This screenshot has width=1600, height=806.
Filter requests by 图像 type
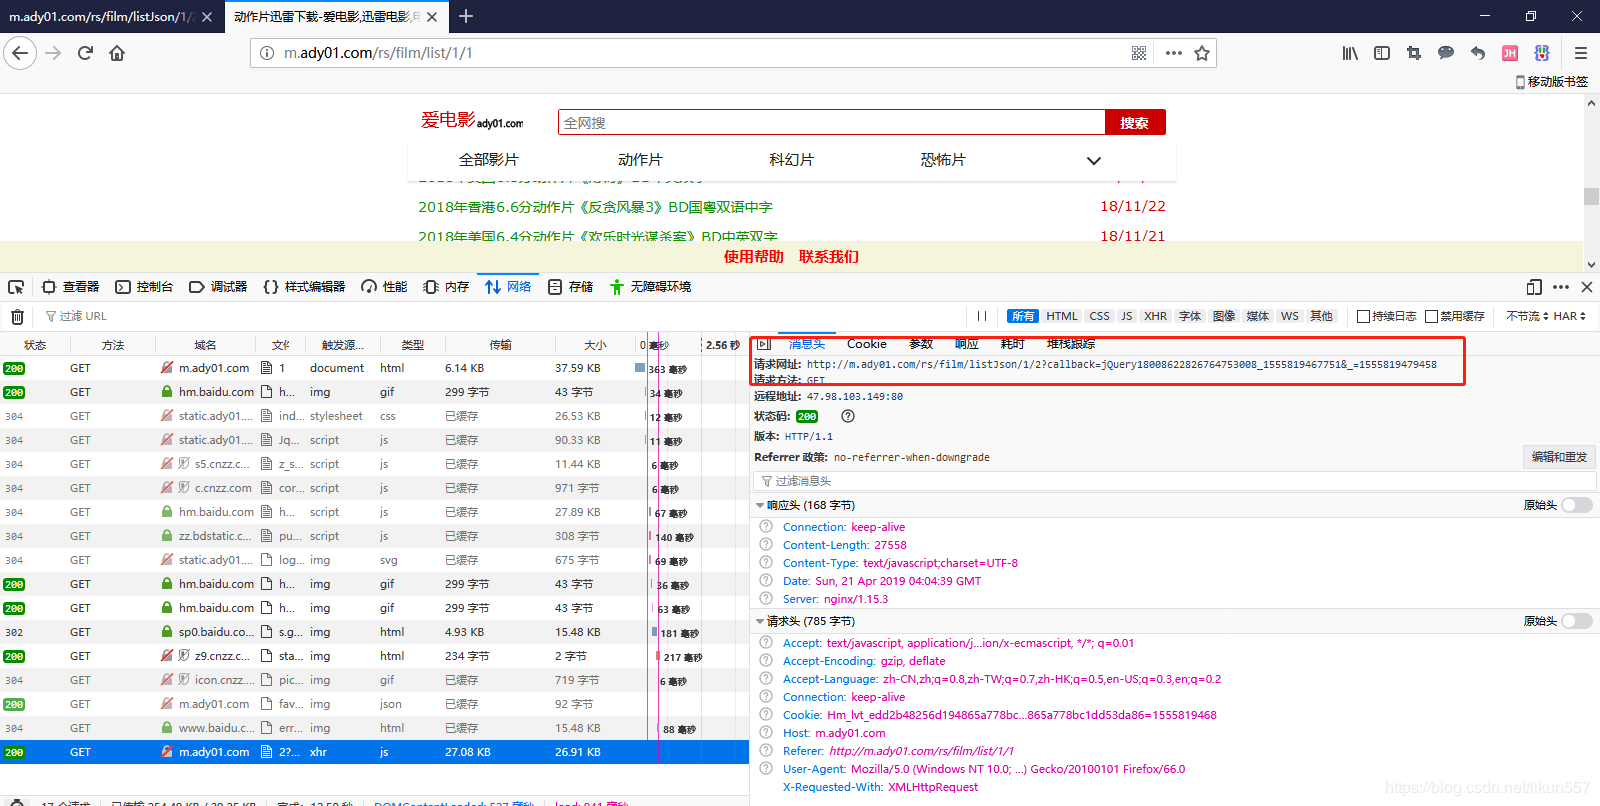pyautogui.click(x=1224, y=316)
